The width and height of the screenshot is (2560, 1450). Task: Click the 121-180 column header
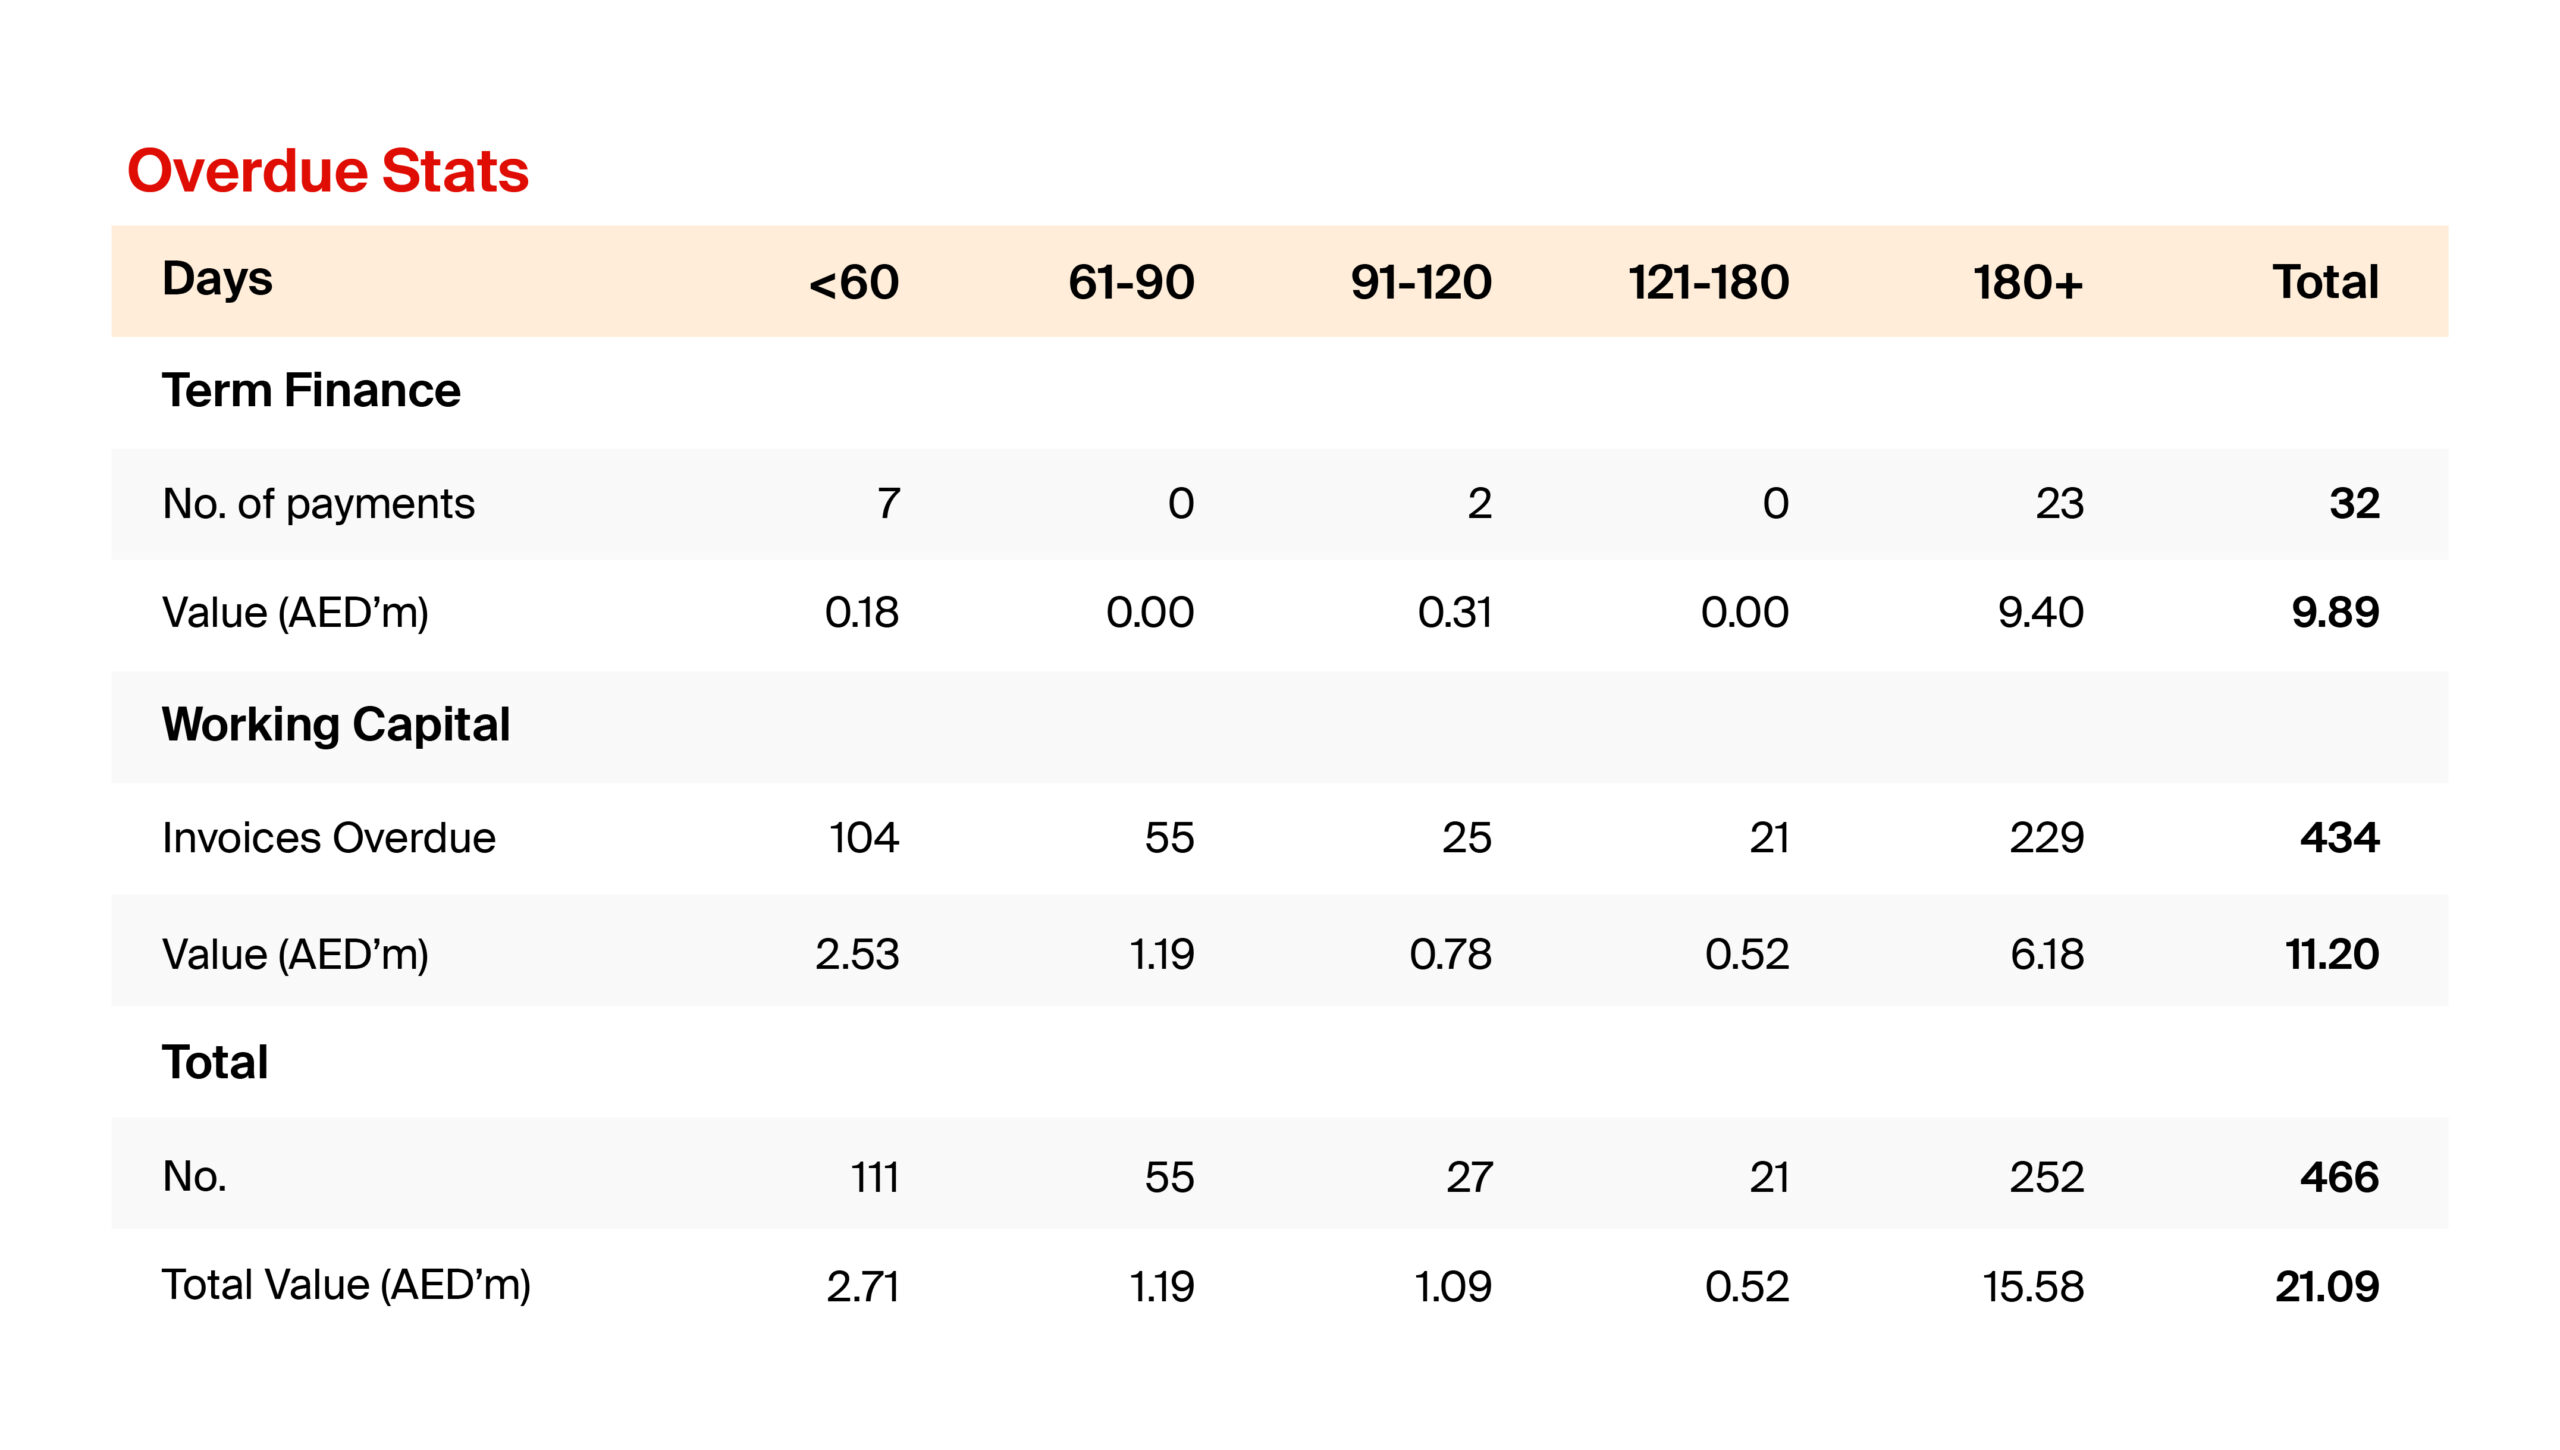coord(1709,283)
